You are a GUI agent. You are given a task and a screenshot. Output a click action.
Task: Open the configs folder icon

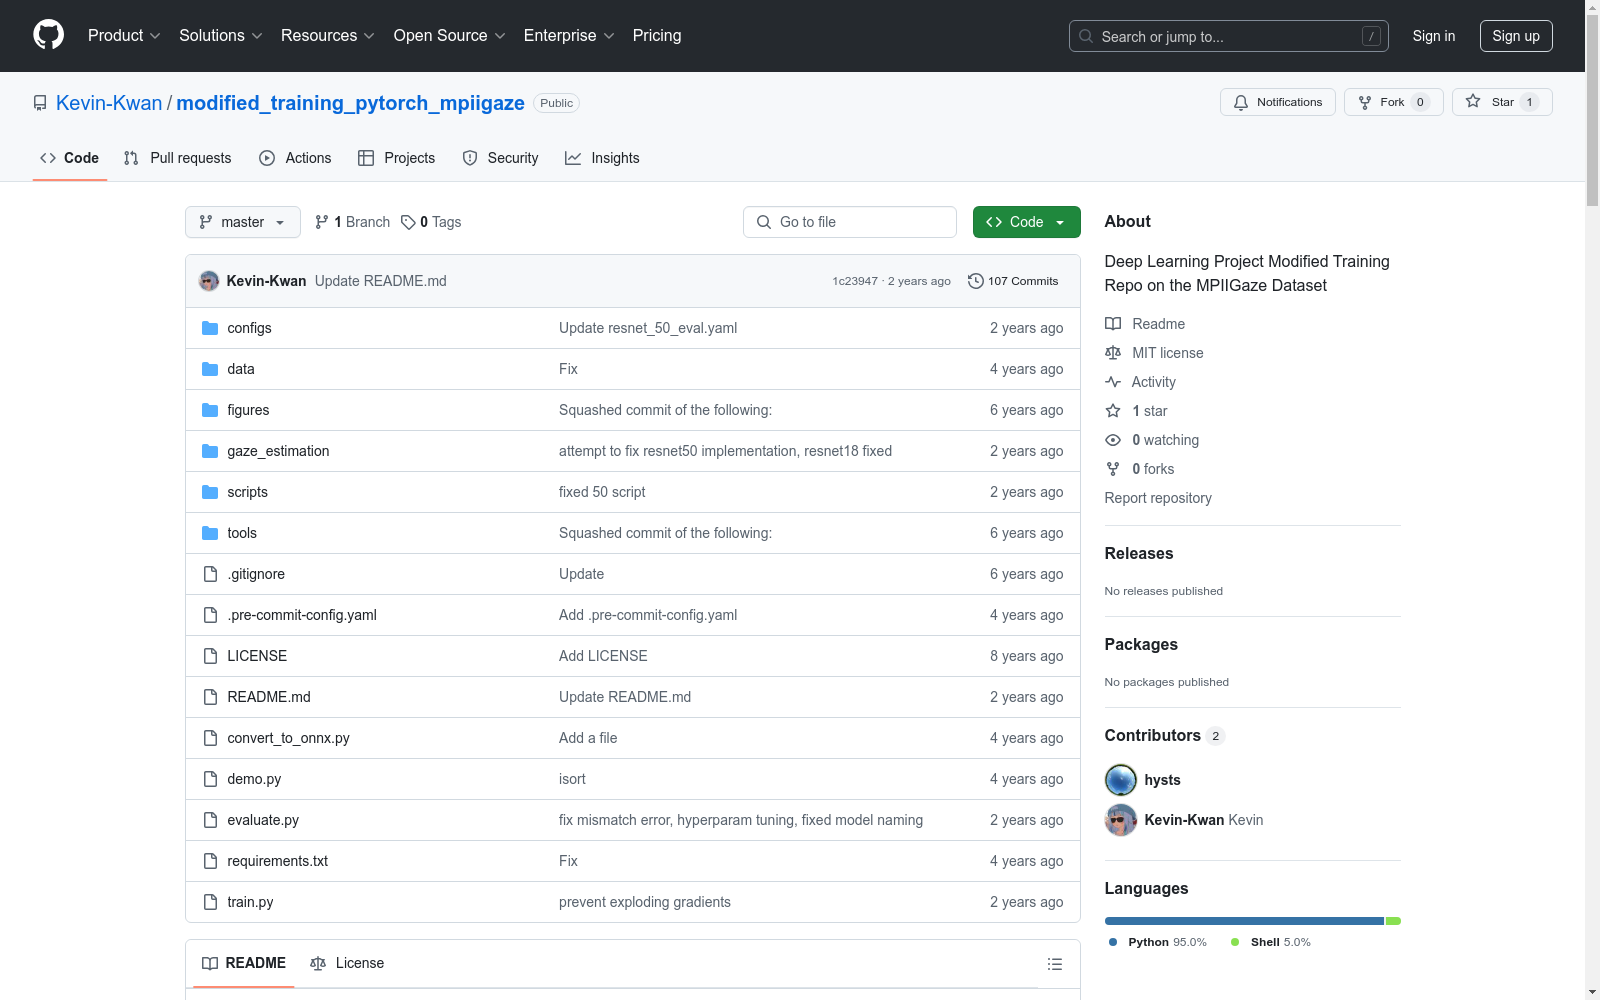tap(210, 328)
